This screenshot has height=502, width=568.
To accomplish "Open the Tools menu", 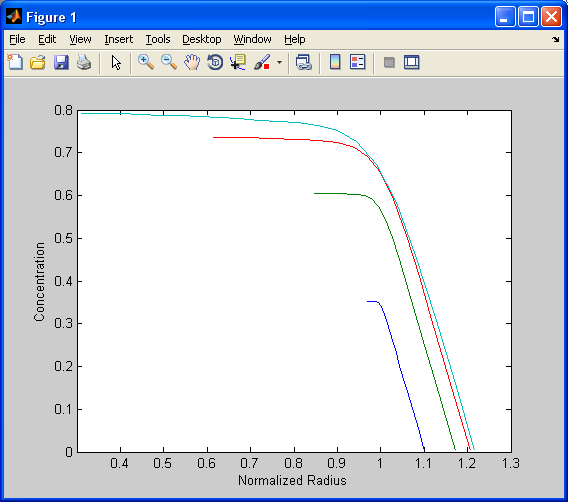I will pyautogui.click(x=158, y=39).
